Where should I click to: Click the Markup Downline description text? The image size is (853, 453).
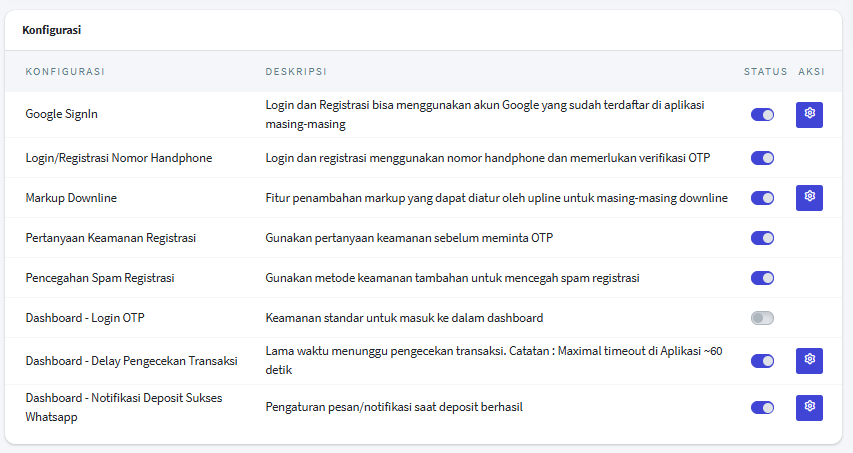(496, 198)
